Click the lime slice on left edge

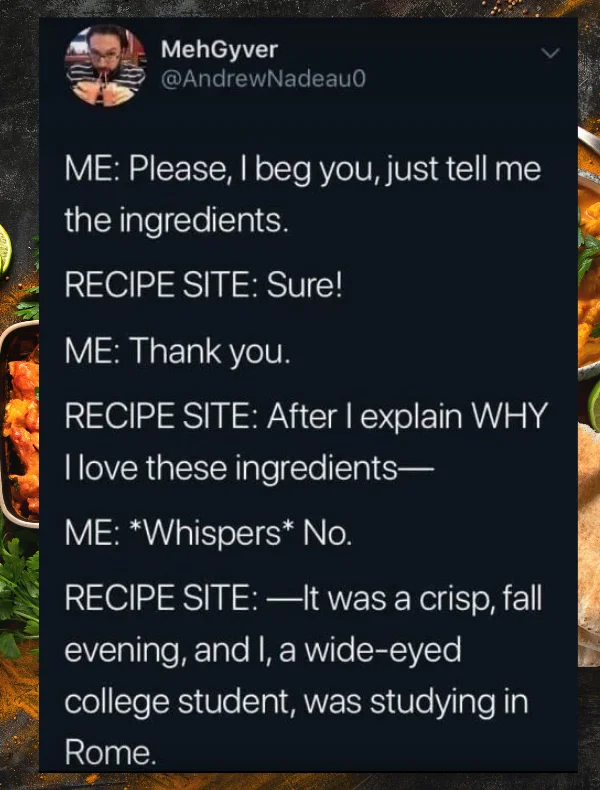[x=5, y=250]
